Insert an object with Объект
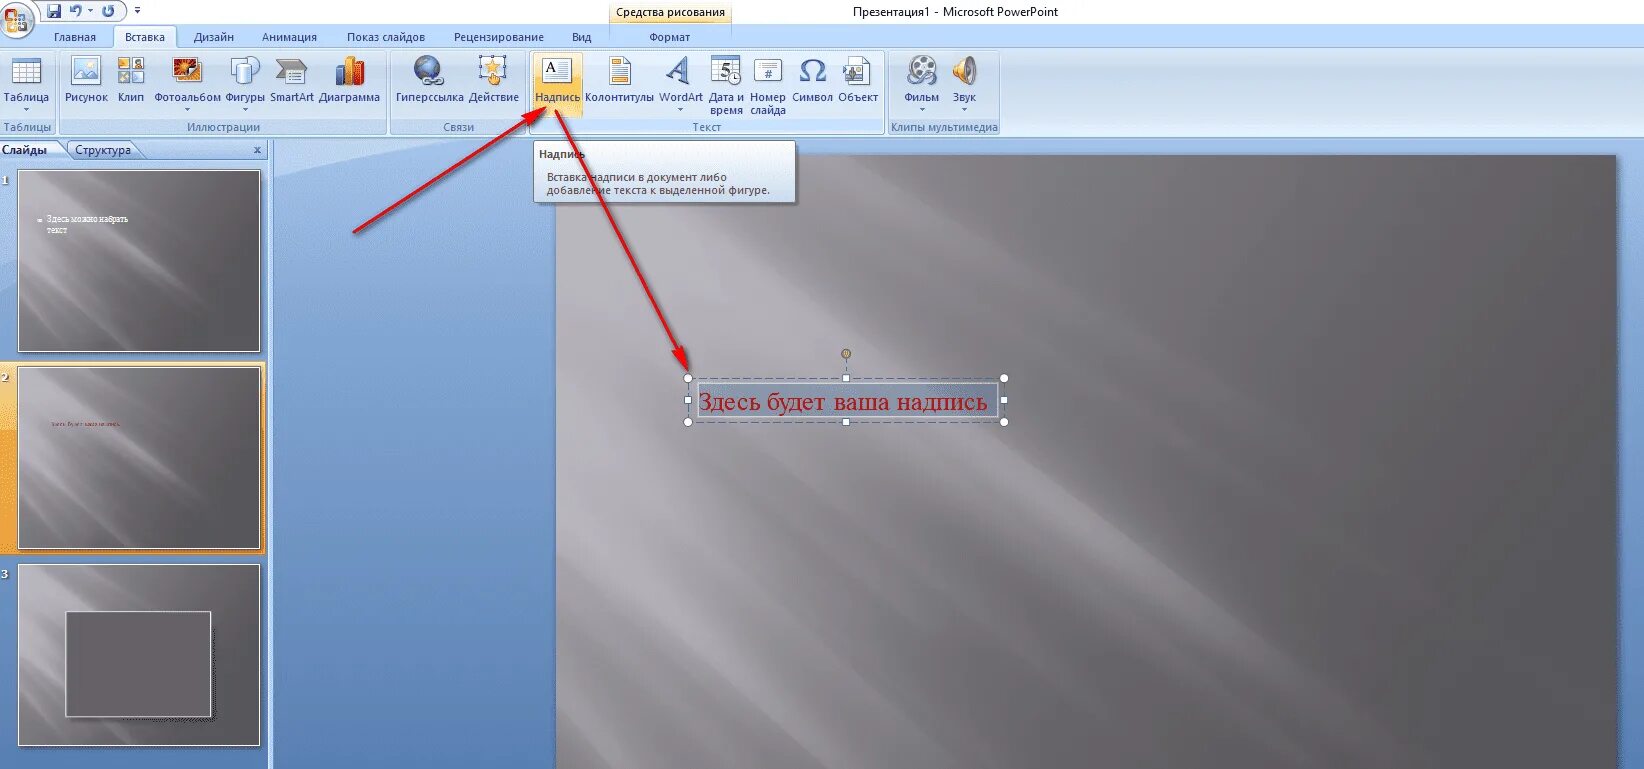Screen dimensions: 1644x769 click(x=857, y=80)
